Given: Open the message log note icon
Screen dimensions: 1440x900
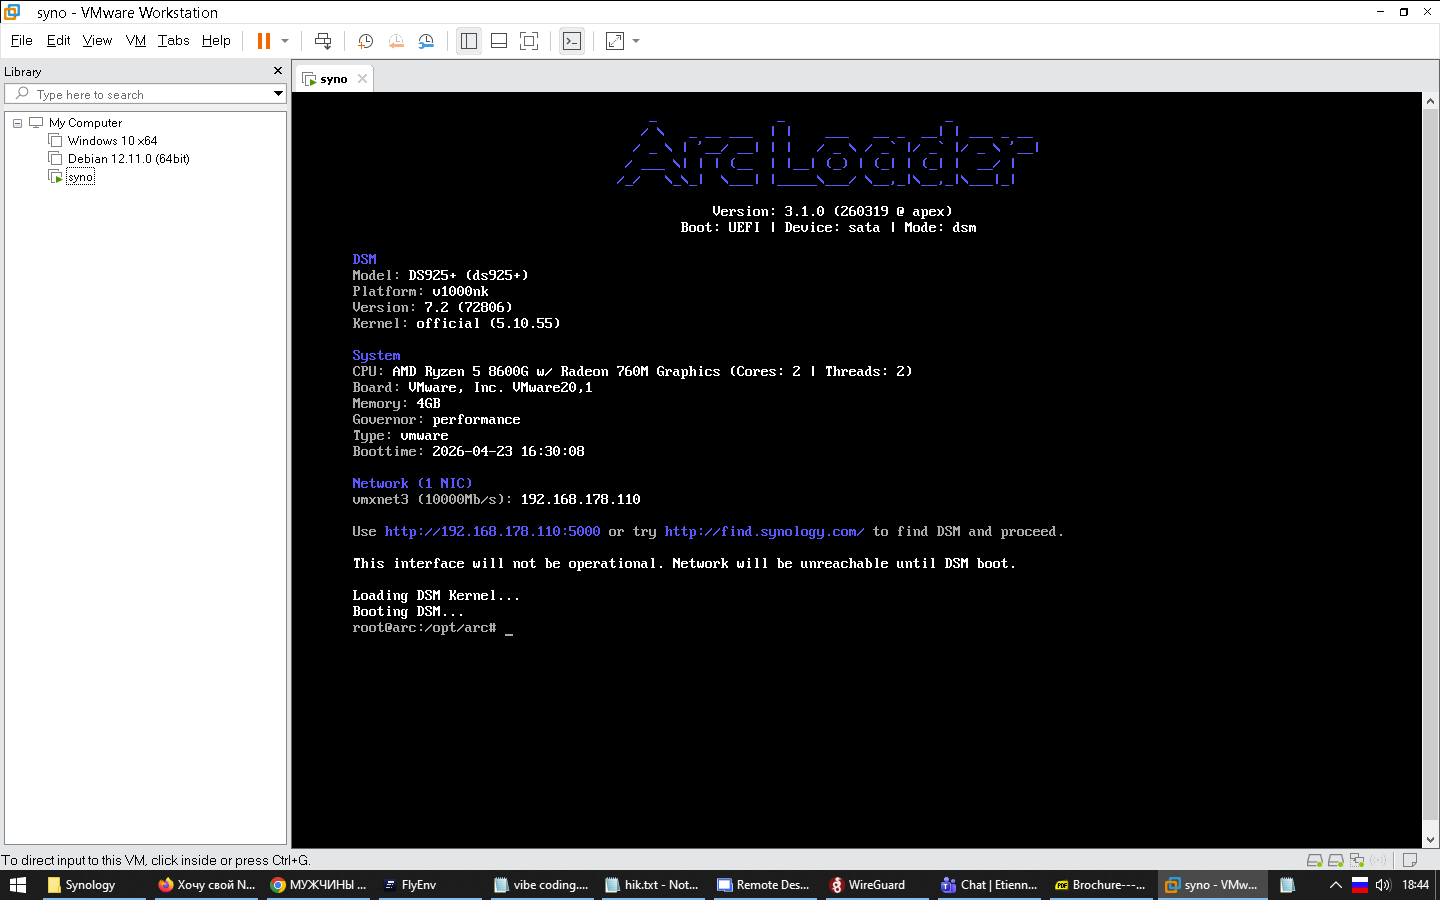Looking at the screenshot, I should click(x=1410, y=860).
